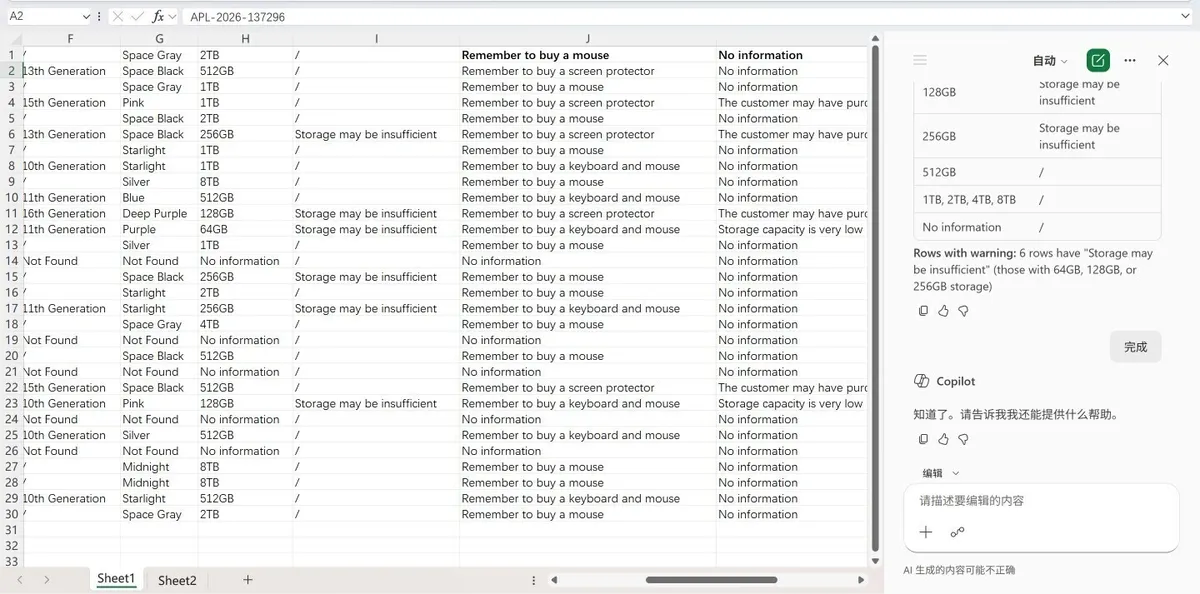Click the green new chat compose icon

[1098, 60]
